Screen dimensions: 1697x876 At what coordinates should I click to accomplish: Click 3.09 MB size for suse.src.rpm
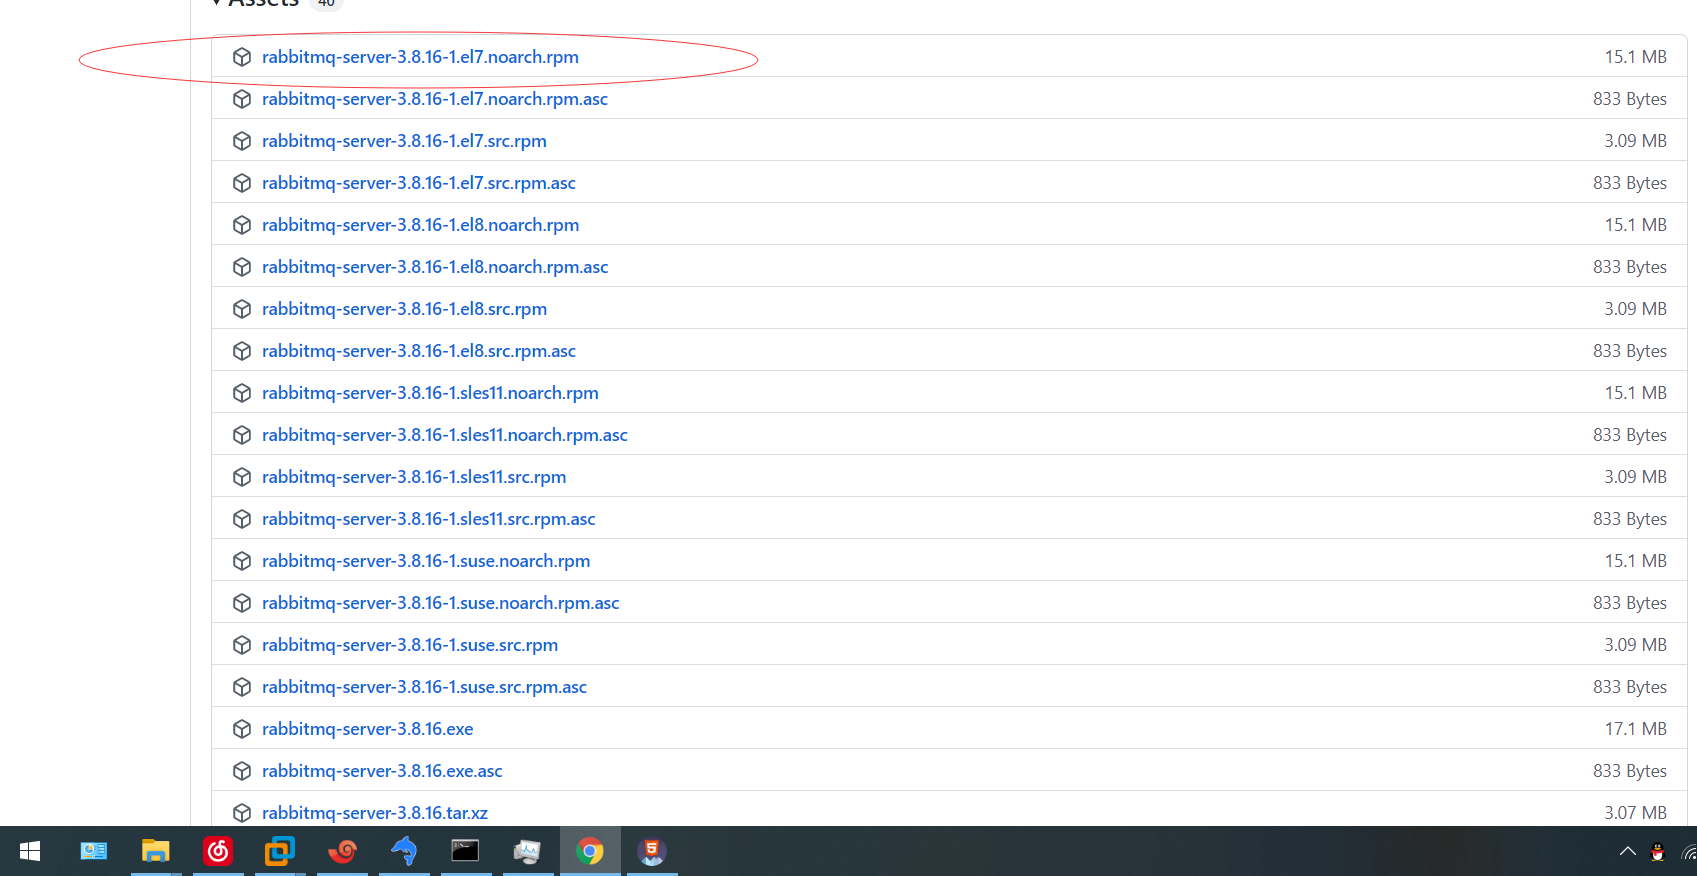click(x=1636, y=645)
